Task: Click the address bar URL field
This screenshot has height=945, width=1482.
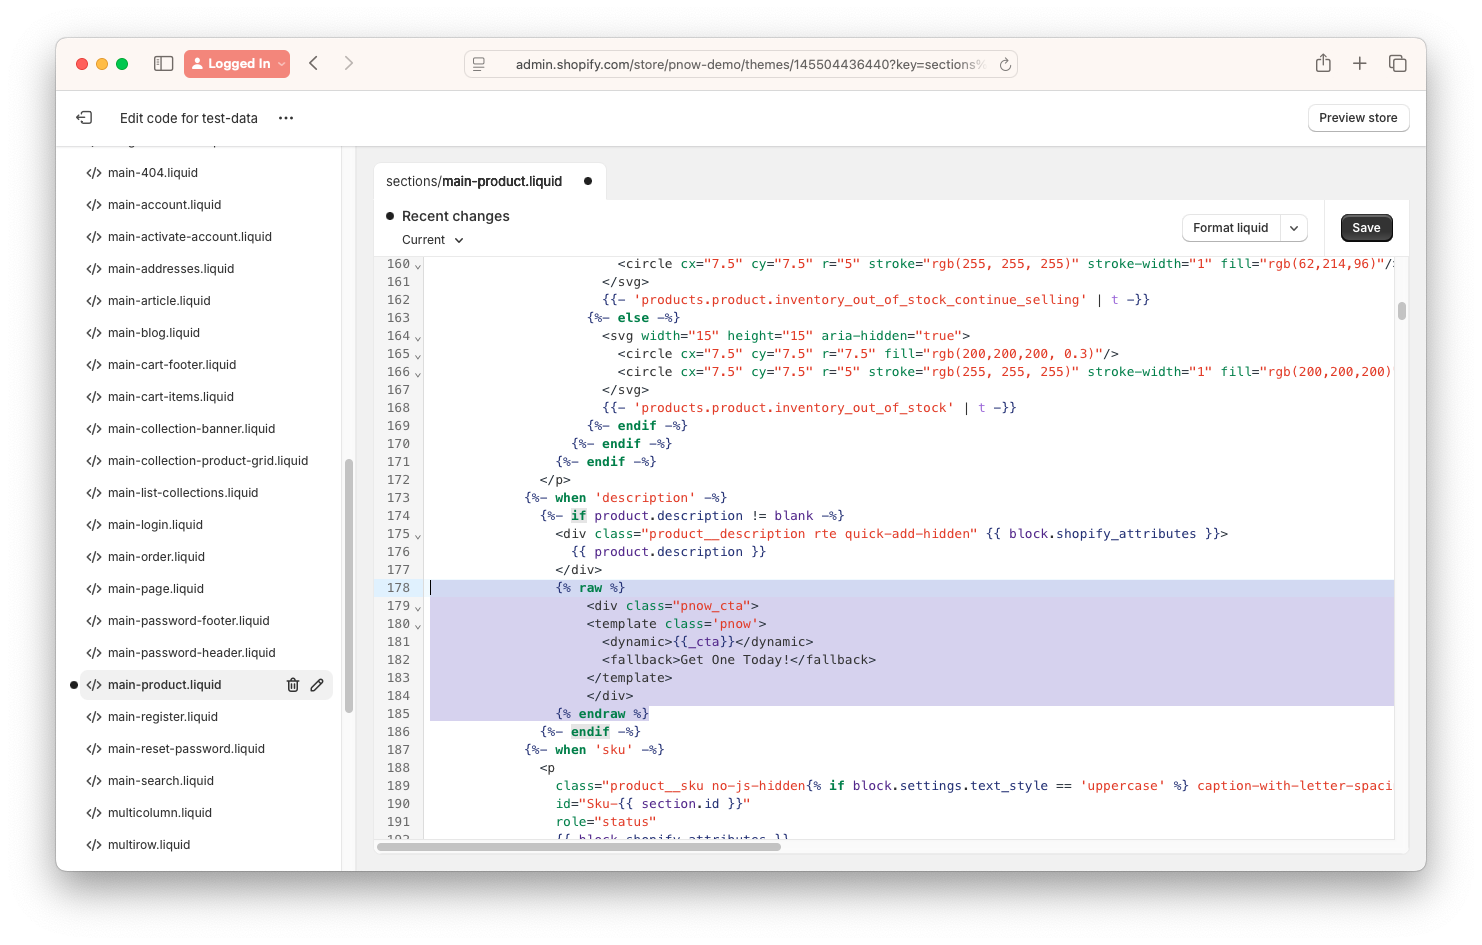Action: (x=740, y=64)
